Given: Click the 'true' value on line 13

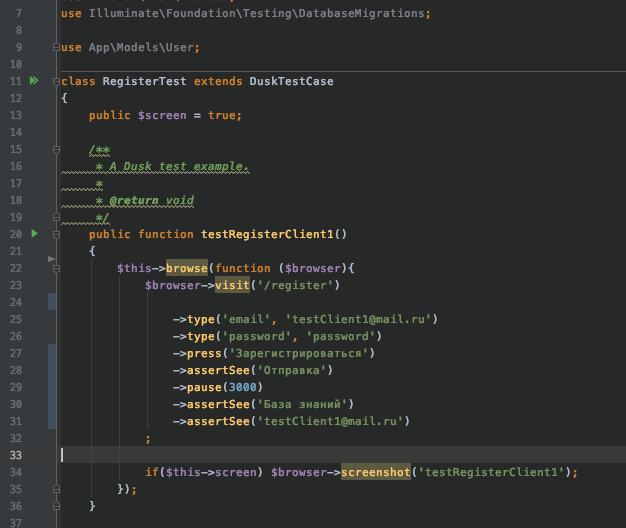Looking at the screenshot, I should (222, 115).
